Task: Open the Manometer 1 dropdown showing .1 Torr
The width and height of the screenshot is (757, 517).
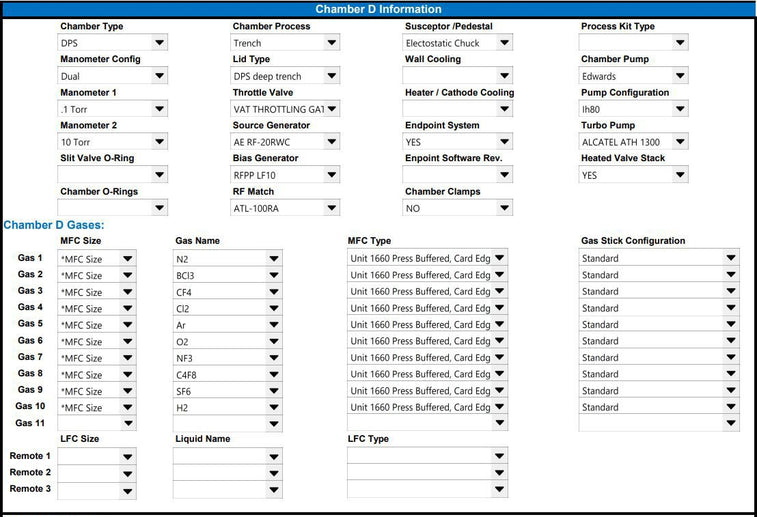Action: pos(112,109)
